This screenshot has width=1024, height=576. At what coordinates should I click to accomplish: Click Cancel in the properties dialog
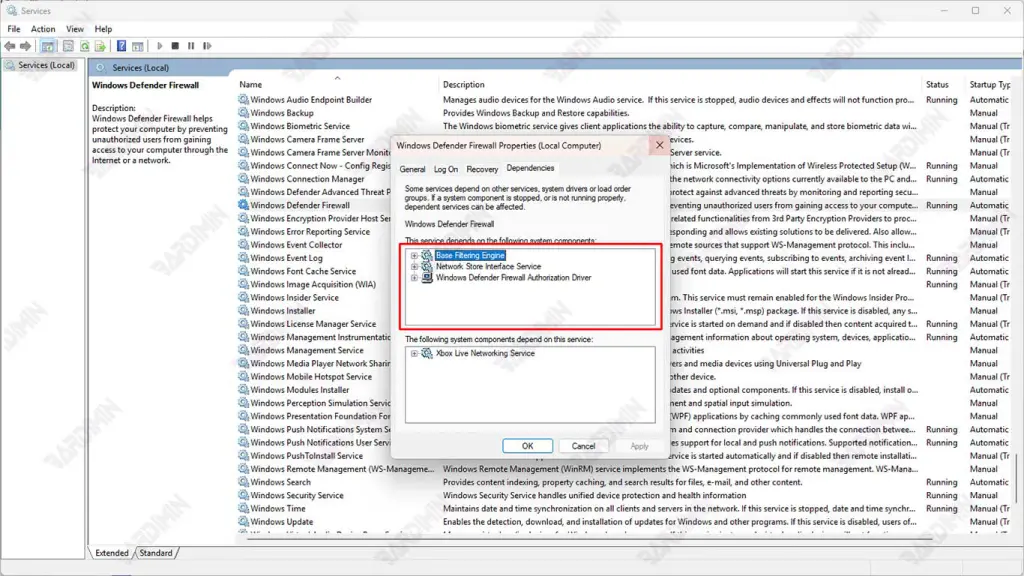coord(583,446)
